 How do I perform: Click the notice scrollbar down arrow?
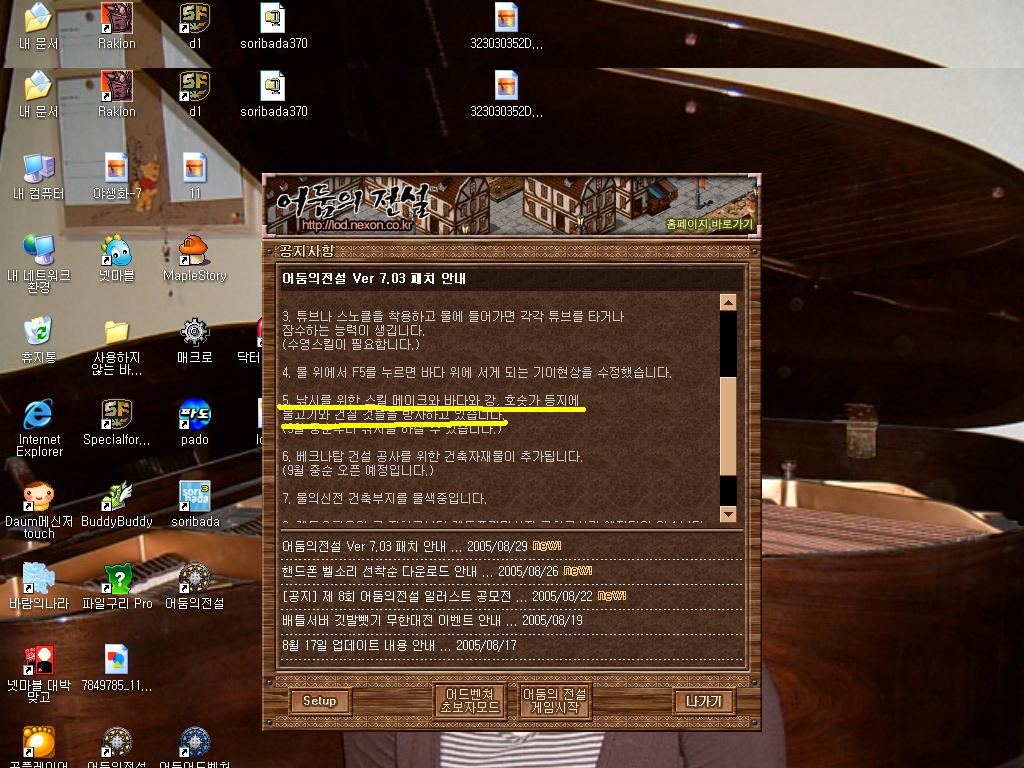(728, 514)
